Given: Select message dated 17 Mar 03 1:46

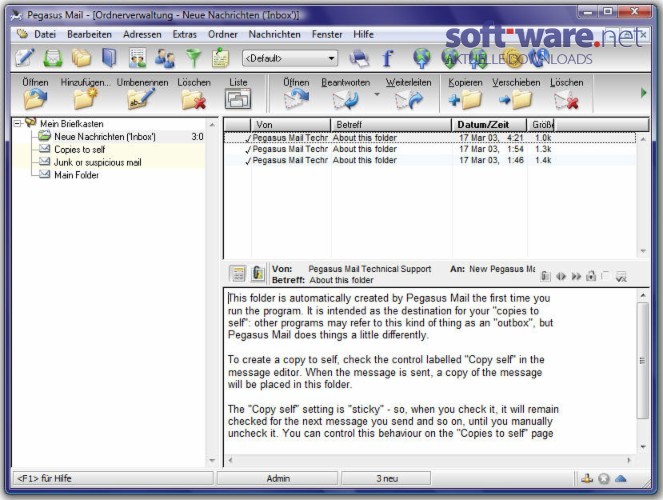Looking at the screenshot, I should [x=429, y=160].
